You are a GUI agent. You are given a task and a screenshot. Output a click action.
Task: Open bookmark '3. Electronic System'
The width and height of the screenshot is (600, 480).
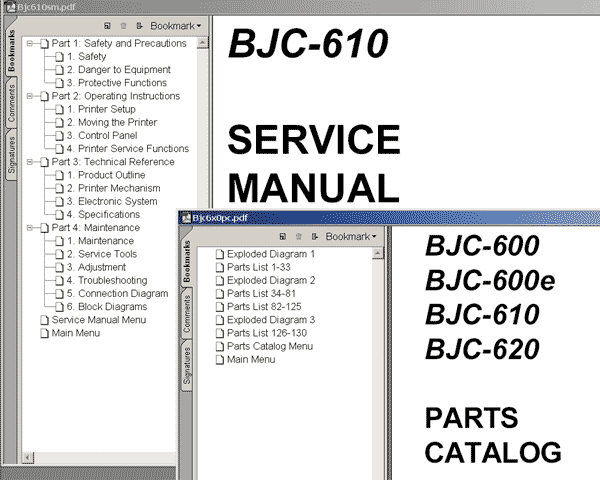[x=112, y=201]
